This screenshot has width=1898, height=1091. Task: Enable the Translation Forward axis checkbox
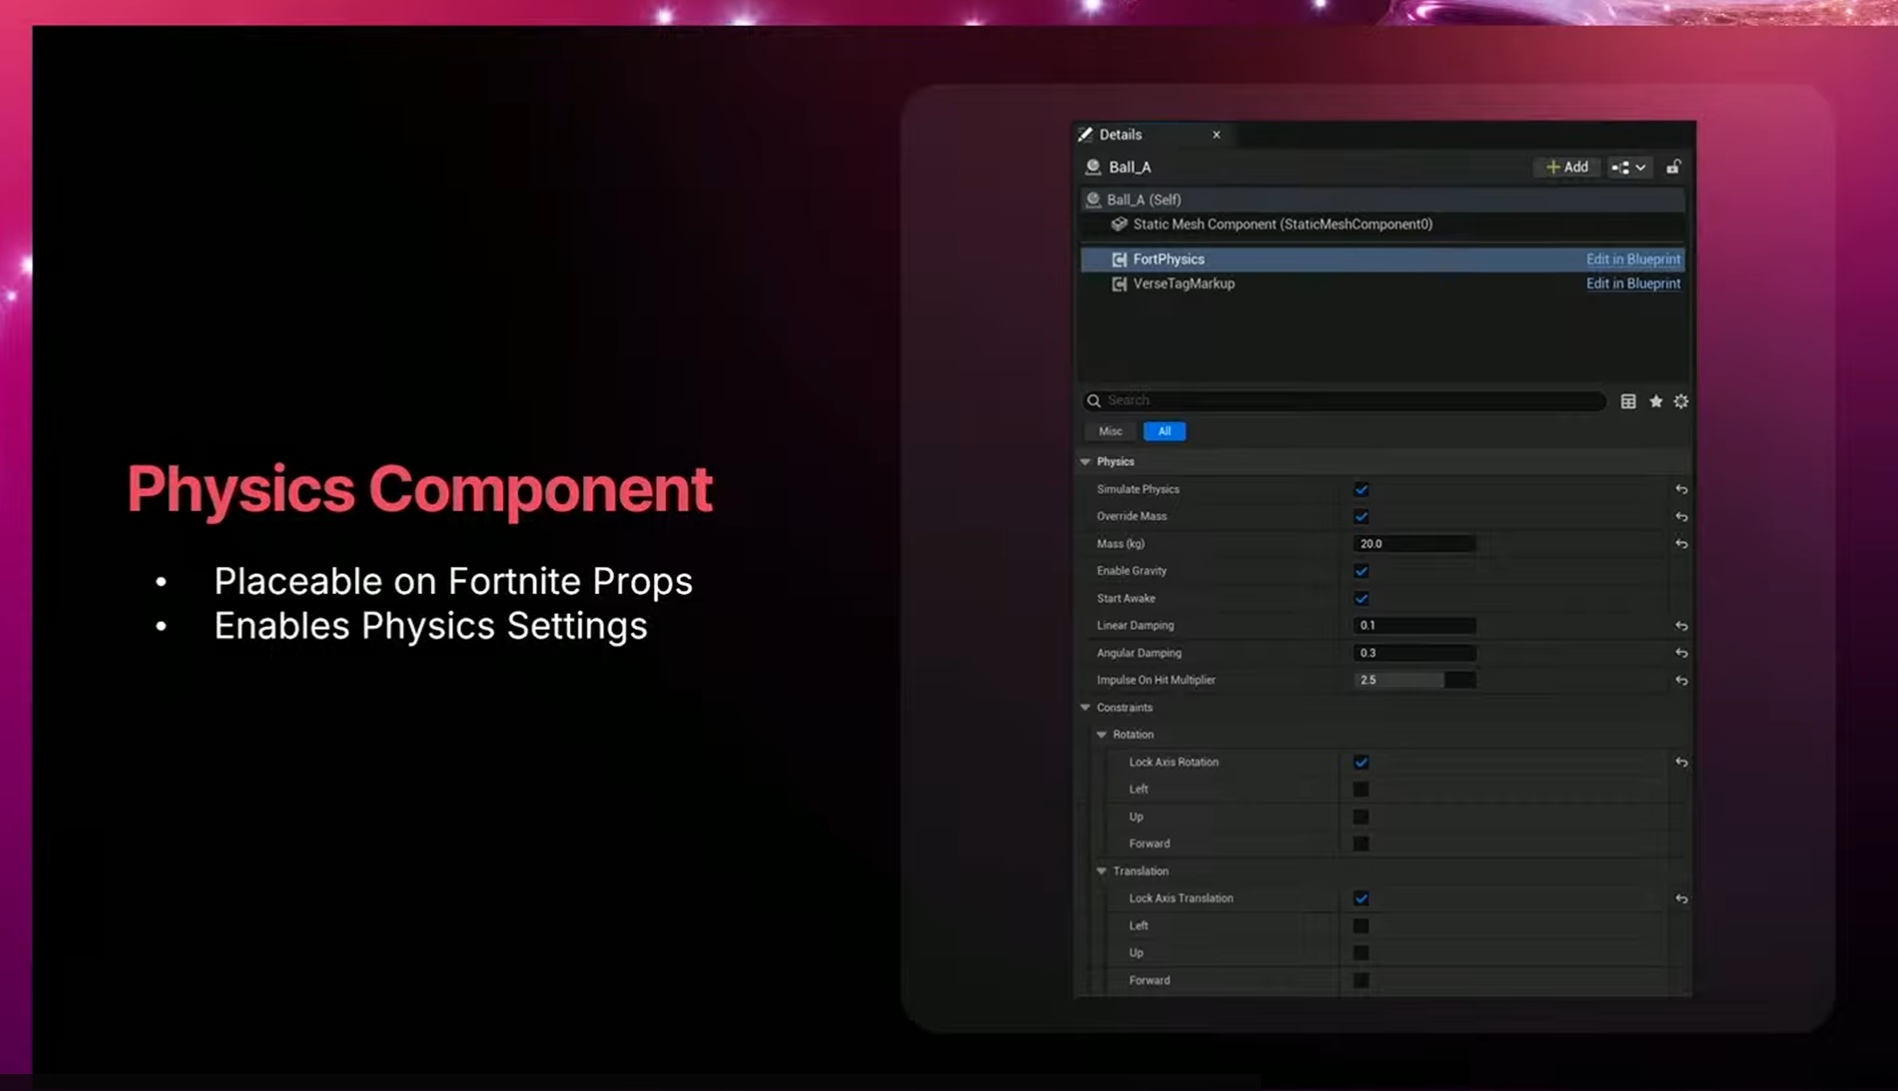pyautogui.click(x=1361, y=980)
